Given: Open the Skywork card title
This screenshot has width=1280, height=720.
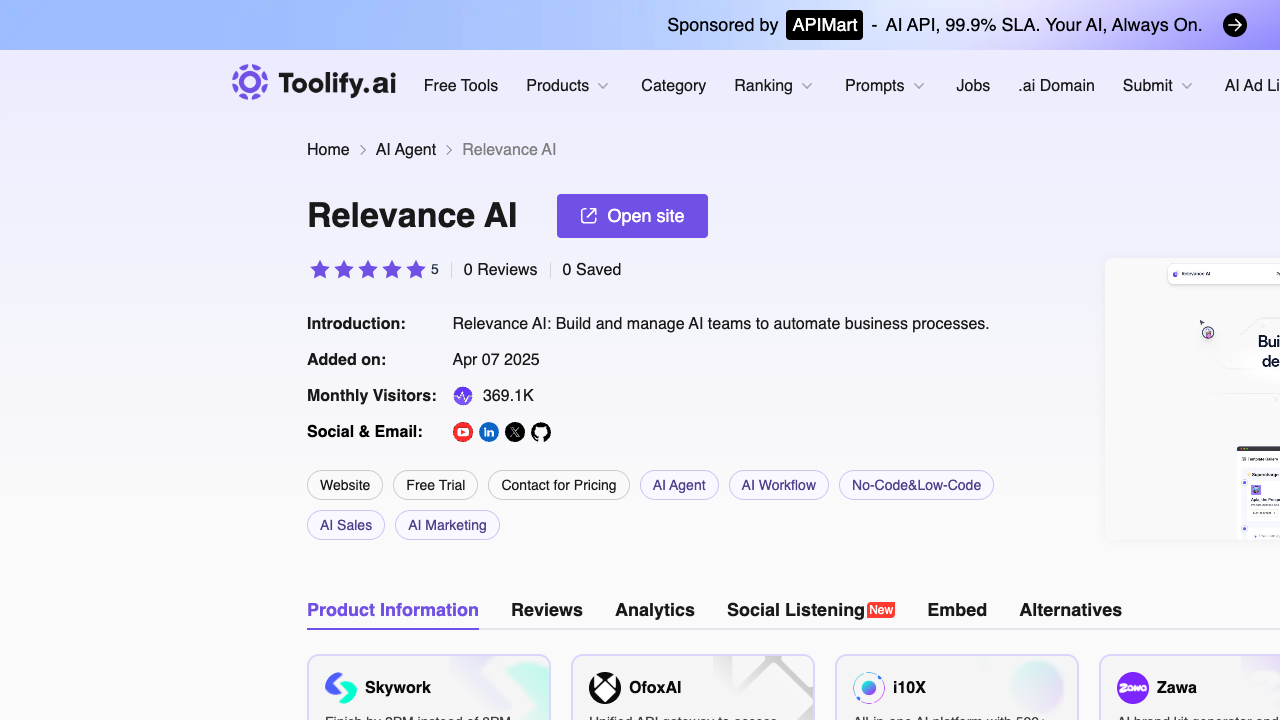Looking at the screenshot, I should pos(398,688).
